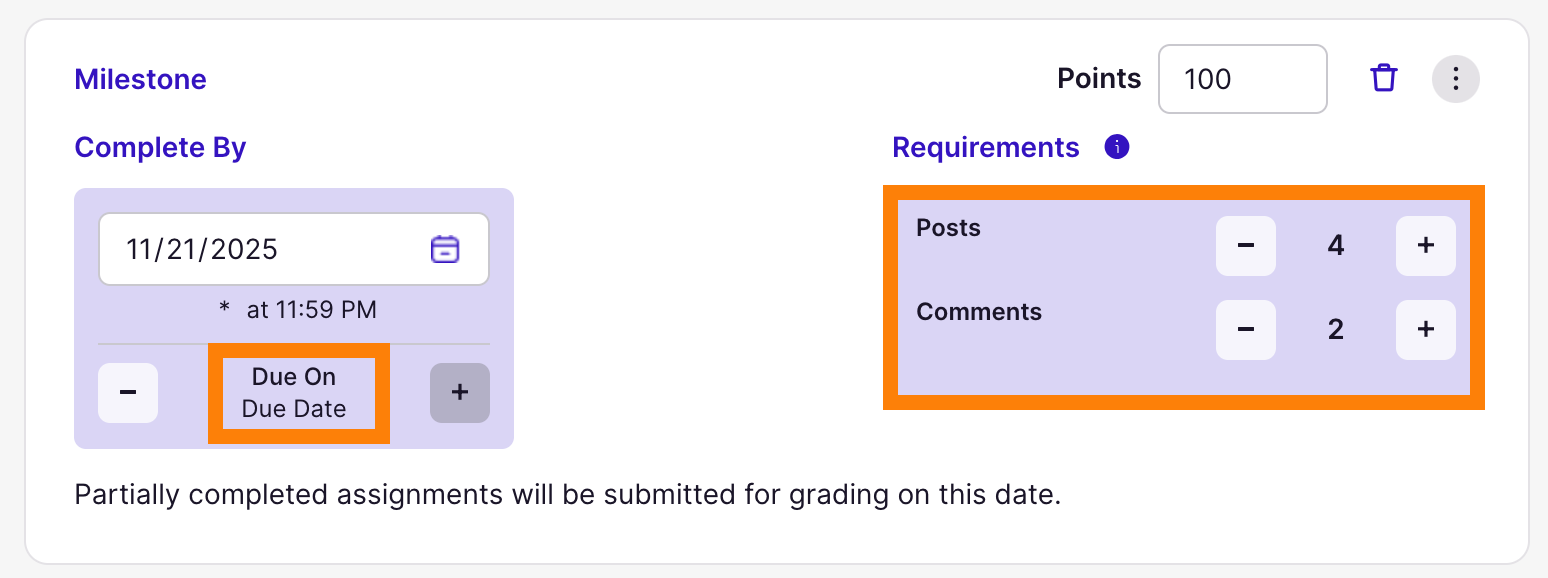Select the Due On Due Date control
1548x578 pixels.
click(293, 390)
